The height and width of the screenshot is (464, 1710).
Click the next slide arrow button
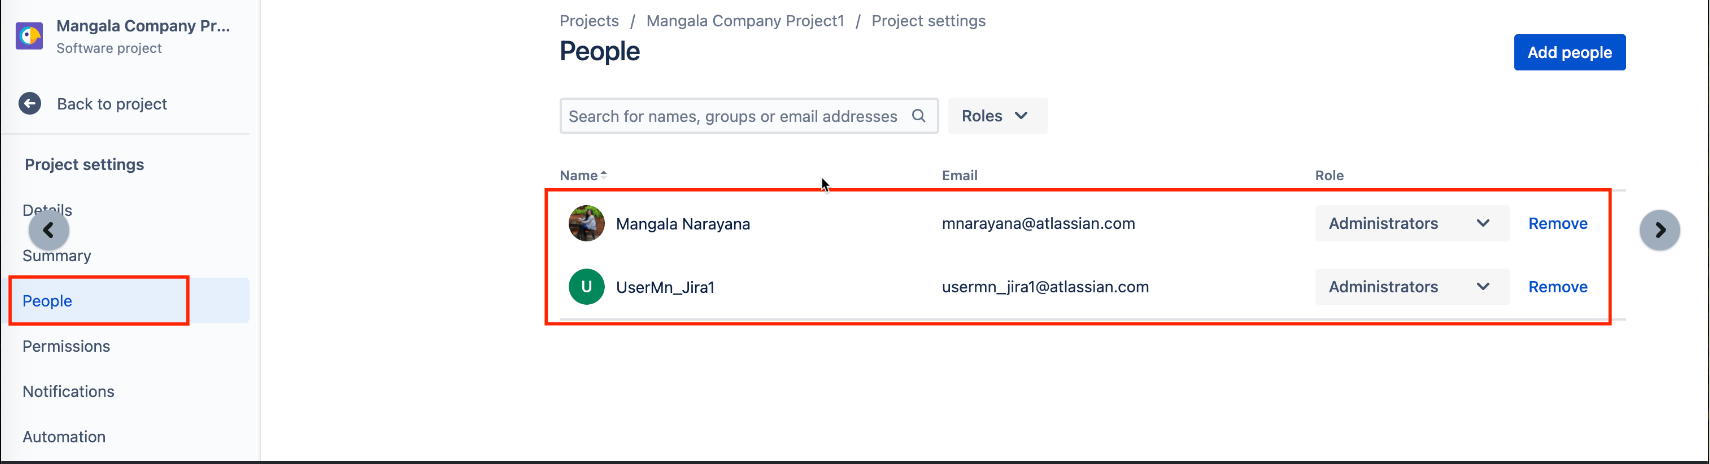1660,230
